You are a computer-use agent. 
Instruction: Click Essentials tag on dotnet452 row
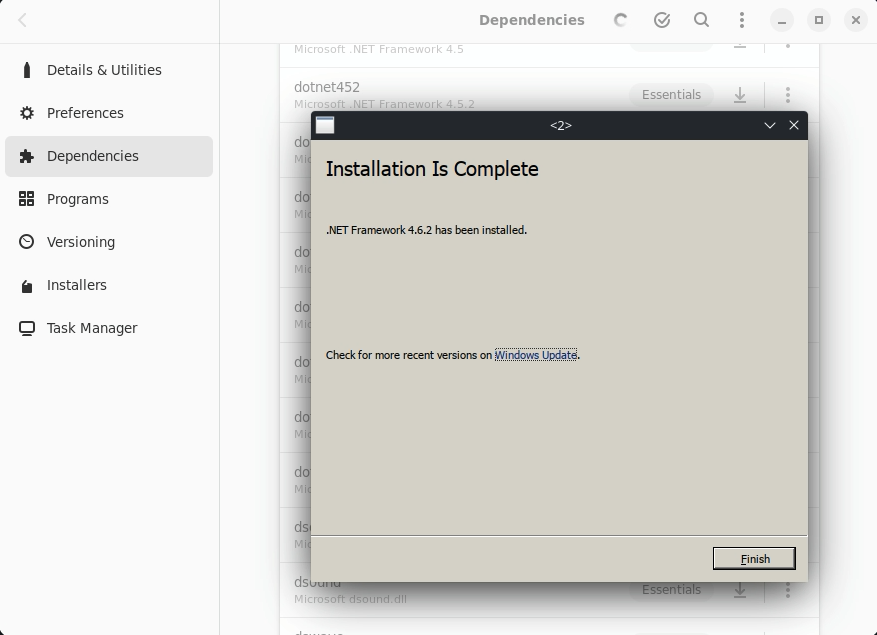click(x=671, y=95)
